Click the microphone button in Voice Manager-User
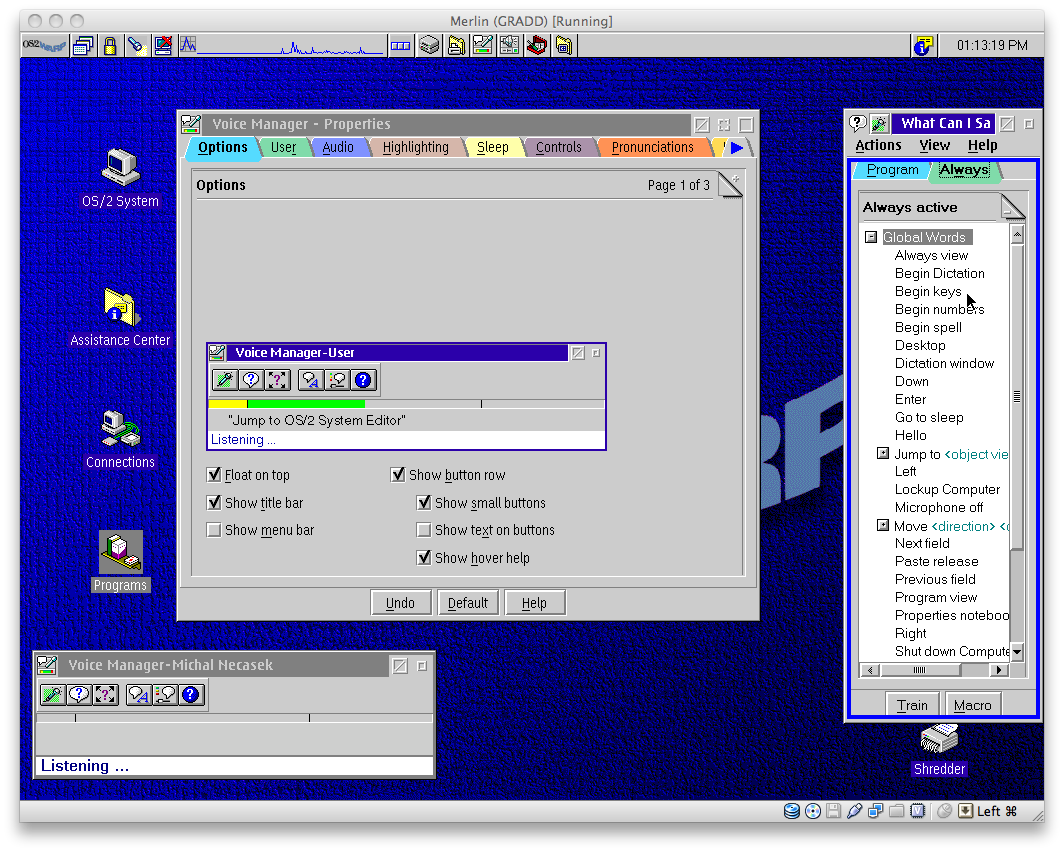The height and width of the screenshot is (852, 1064). [x=225, y=380]
